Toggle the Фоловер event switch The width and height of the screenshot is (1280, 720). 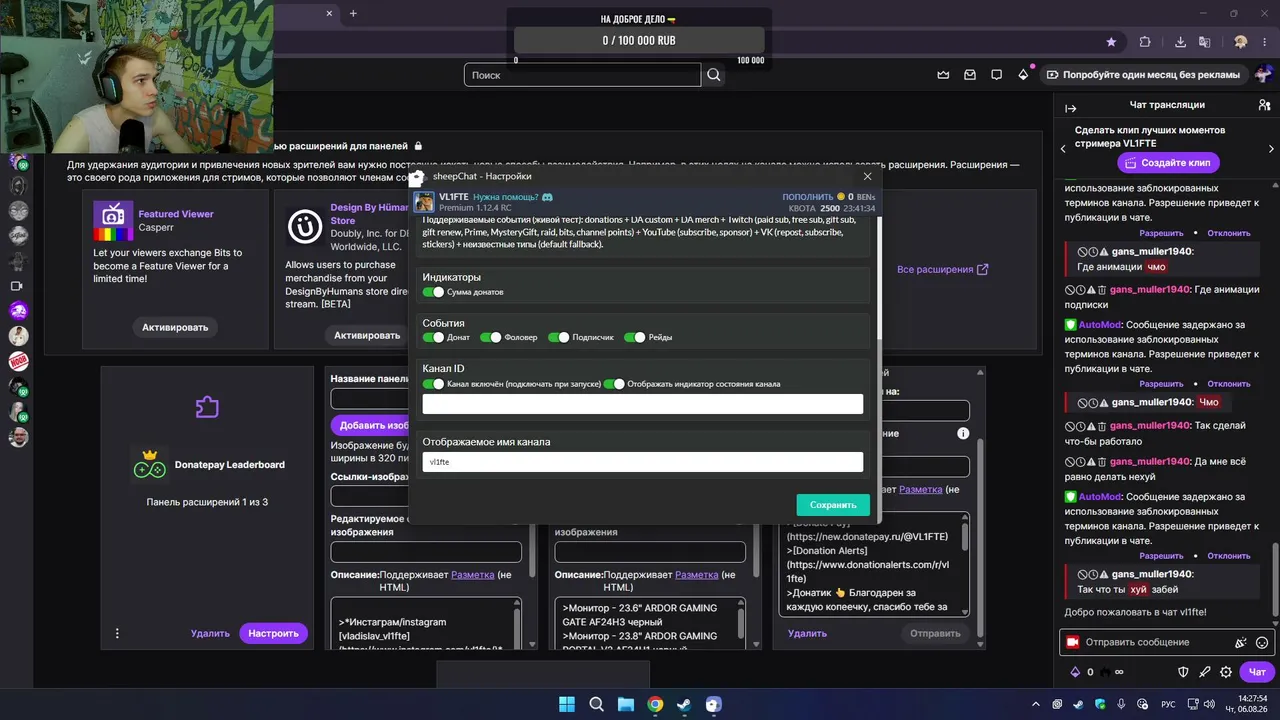(x=490, y=338)
